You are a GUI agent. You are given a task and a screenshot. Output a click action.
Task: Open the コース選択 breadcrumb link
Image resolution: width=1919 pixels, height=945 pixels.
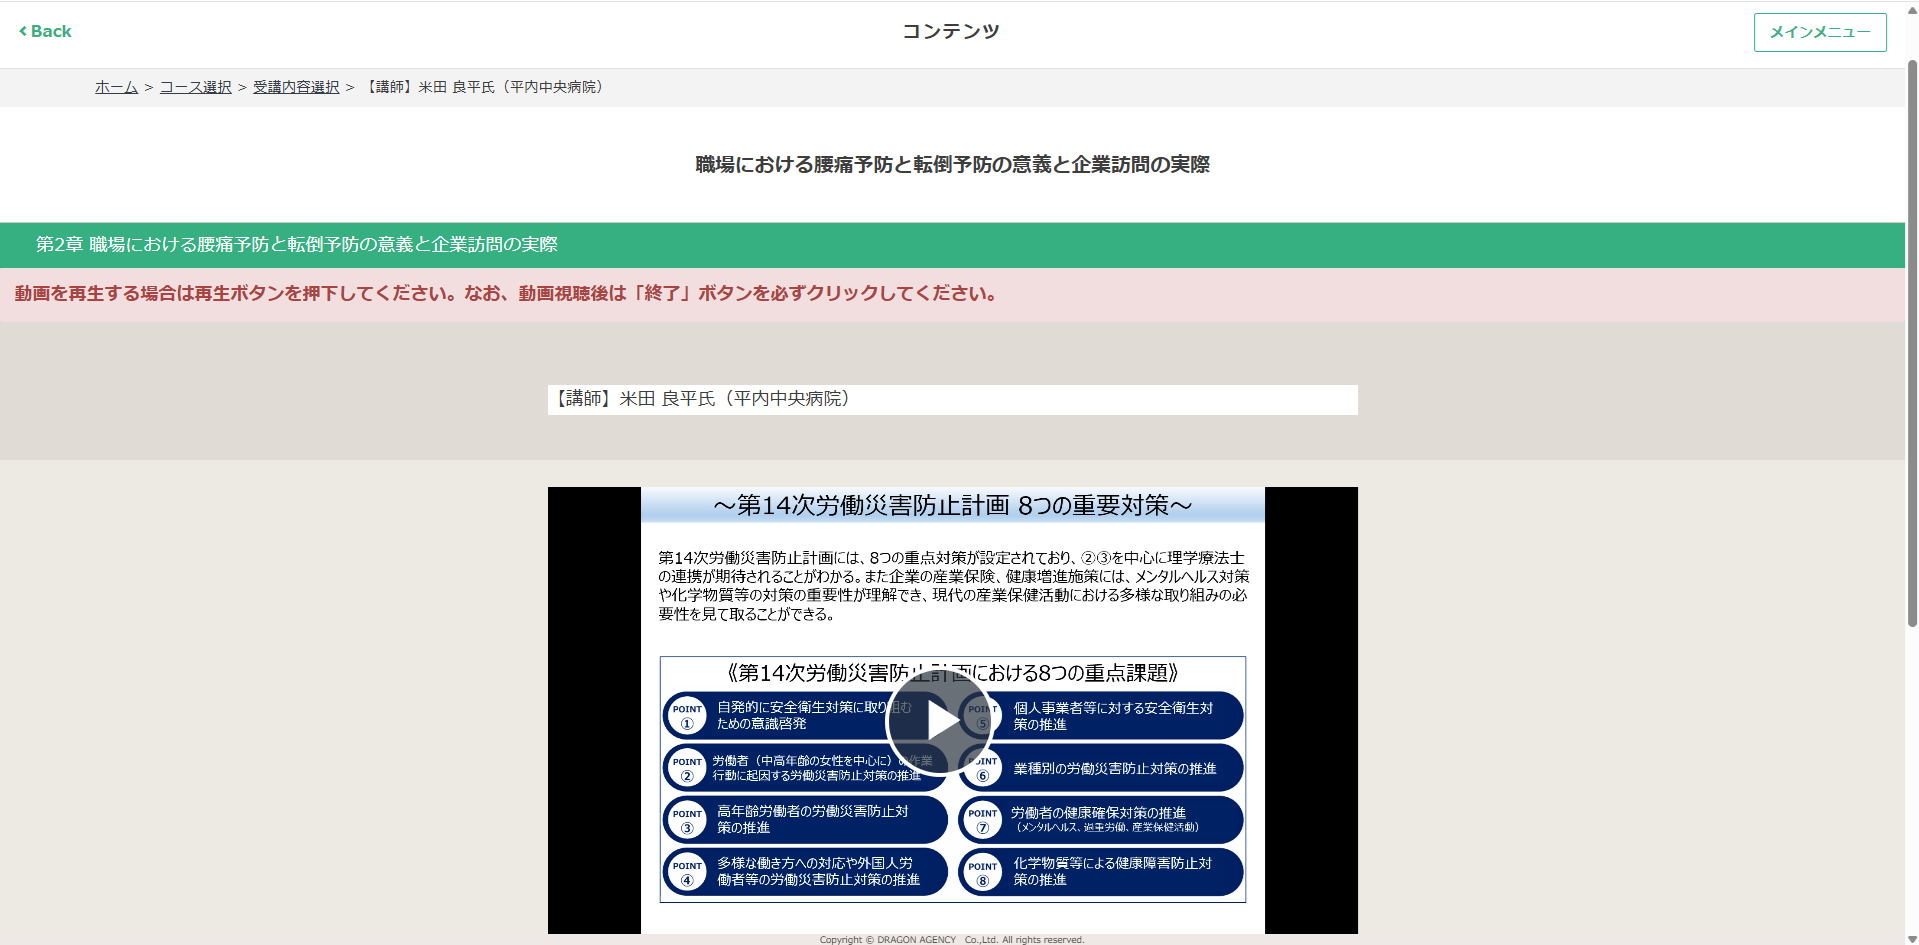195,87
